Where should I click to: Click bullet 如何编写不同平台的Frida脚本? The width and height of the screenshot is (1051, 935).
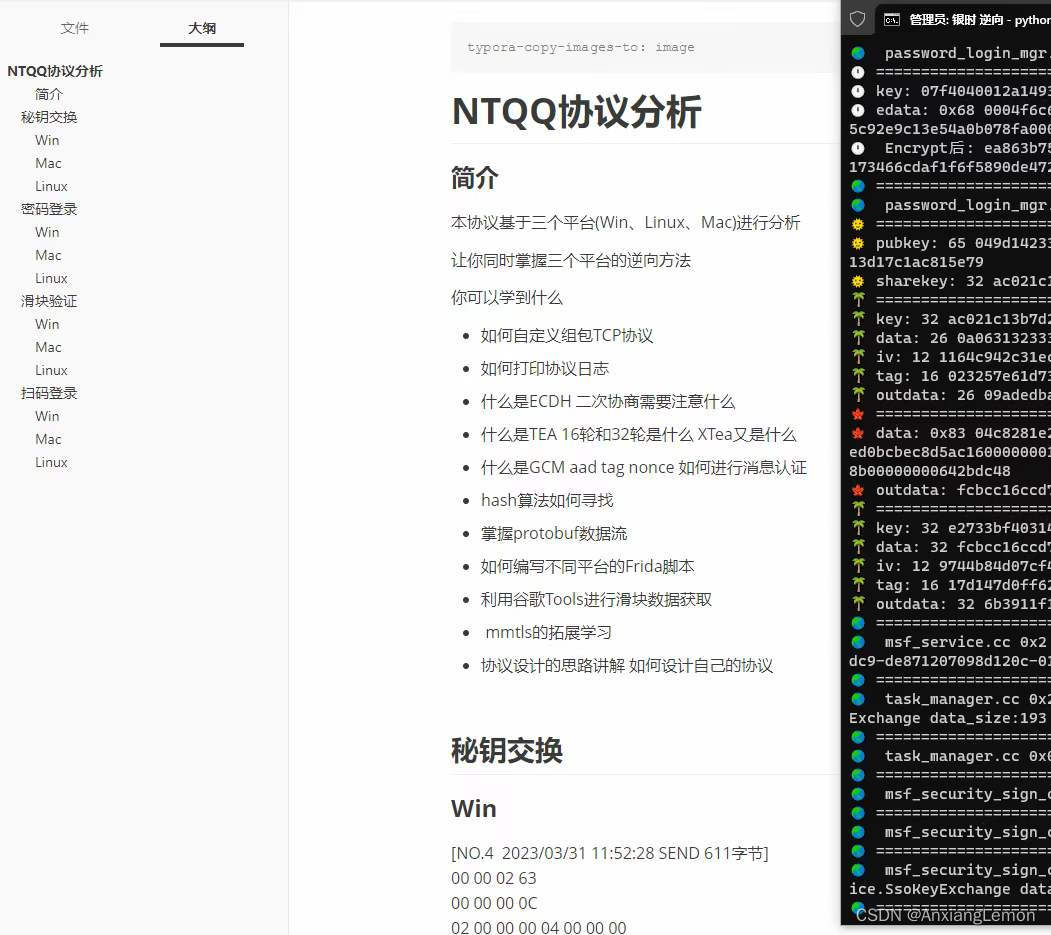[587, 566]
